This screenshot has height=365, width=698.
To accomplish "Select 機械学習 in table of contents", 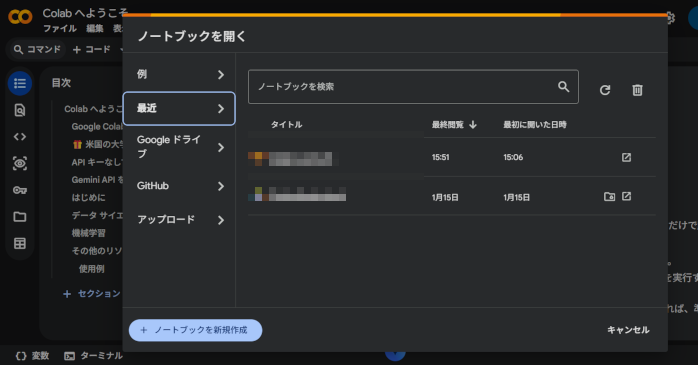I will [x=89, y=233].
